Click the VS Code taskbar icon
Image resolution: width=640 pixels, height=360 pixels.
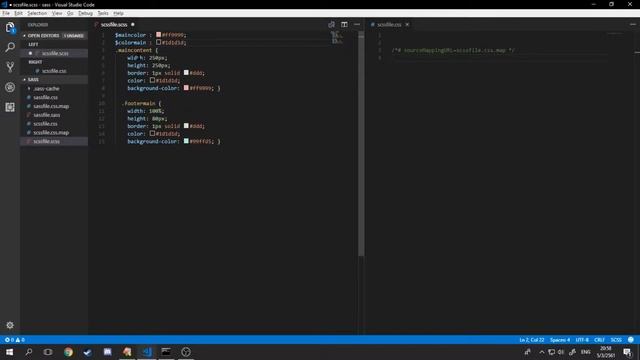[147, 352]
